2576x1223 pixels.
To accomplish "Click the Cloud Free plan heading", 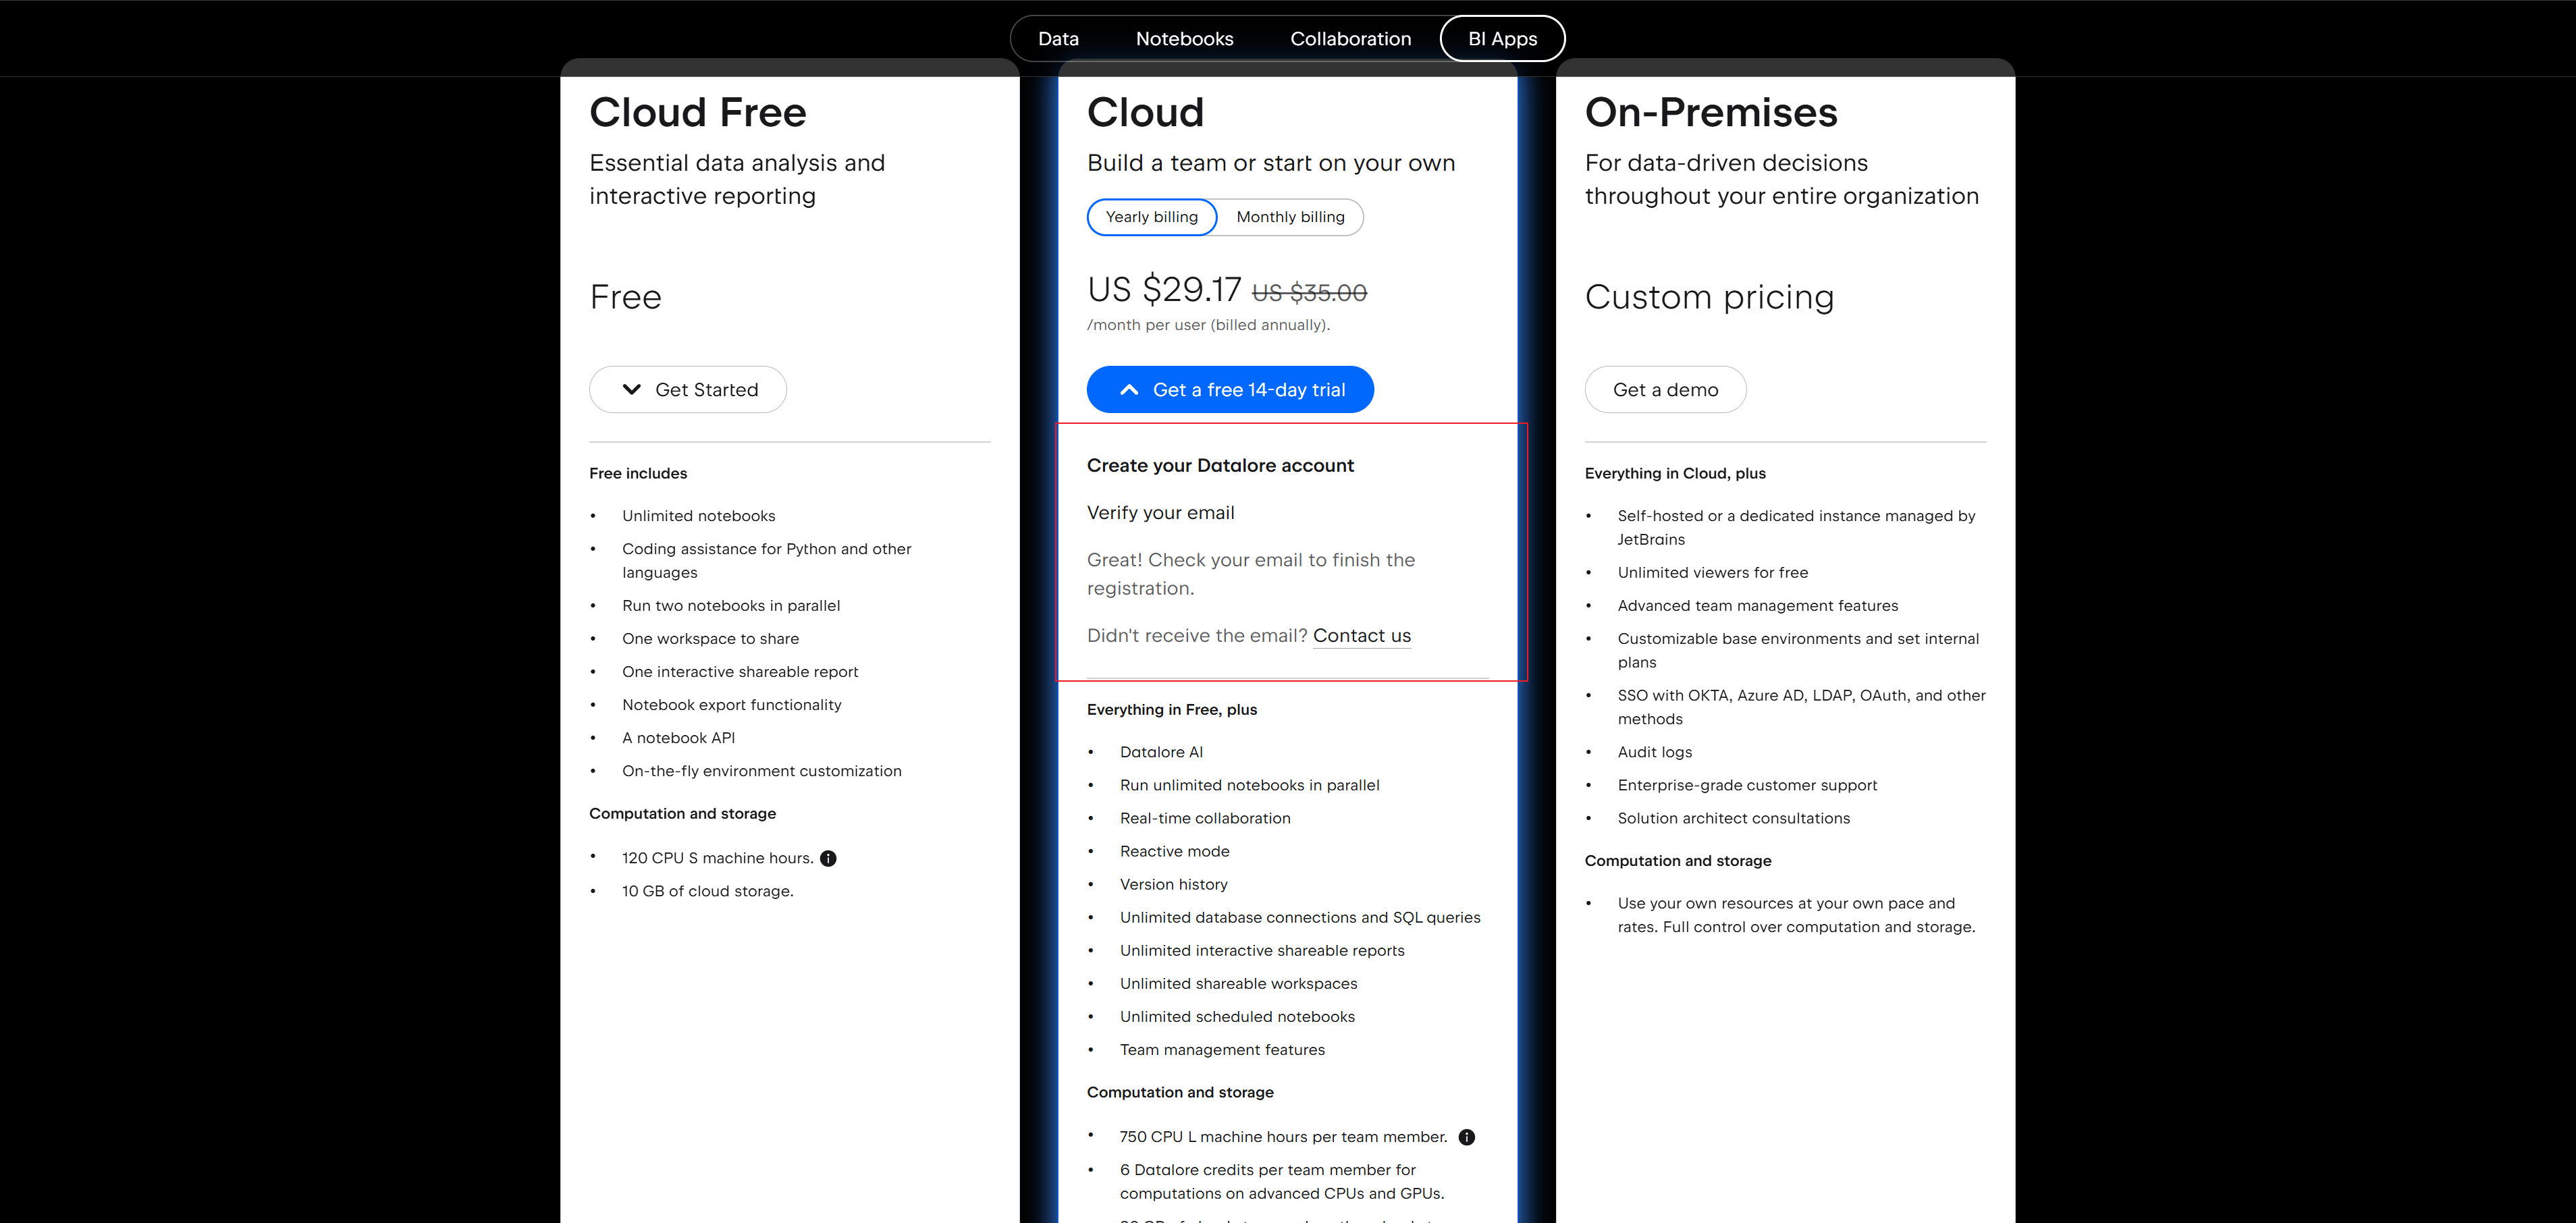I will [698, 112].
